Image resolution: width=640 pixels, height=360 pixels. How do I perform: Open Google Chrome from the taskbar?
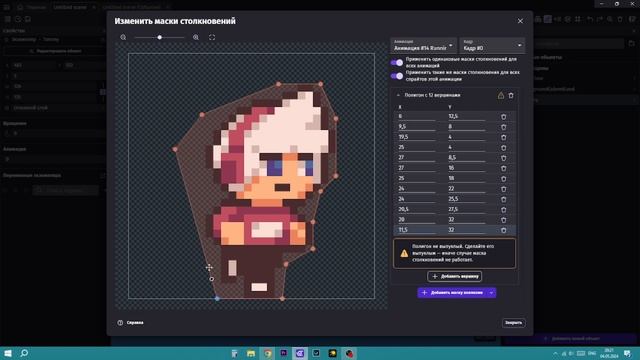point(267,353)
